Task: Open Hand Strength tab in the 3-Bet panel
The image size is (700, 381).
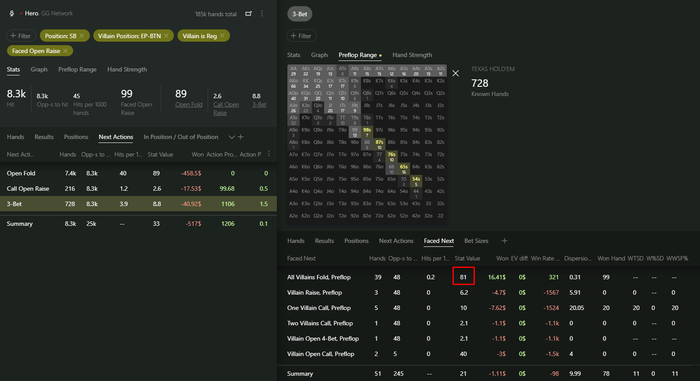Action: pyautogui.click(x=412, y=55)
